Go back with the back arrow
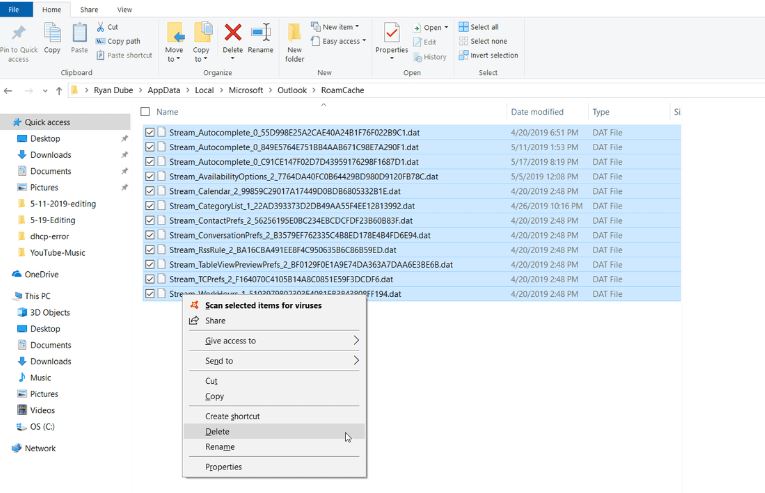The image size is (765, 493). point(8,91)
